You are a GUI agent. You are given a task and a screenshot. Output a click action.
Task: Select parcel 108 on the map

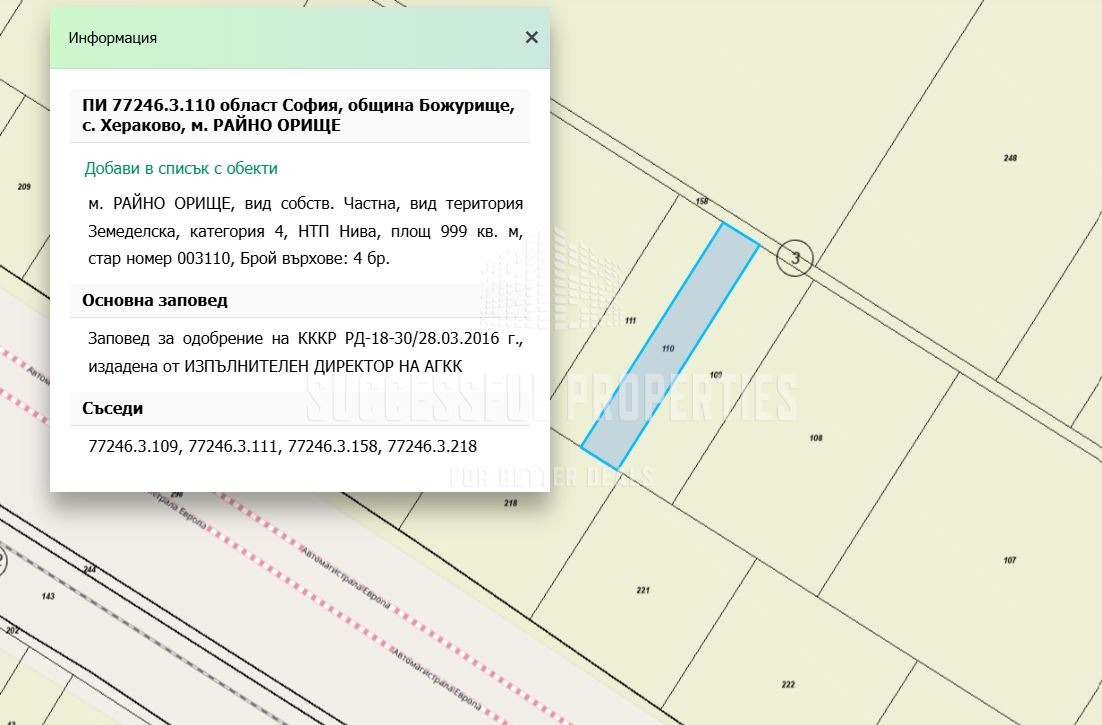(x=815, y=438)
